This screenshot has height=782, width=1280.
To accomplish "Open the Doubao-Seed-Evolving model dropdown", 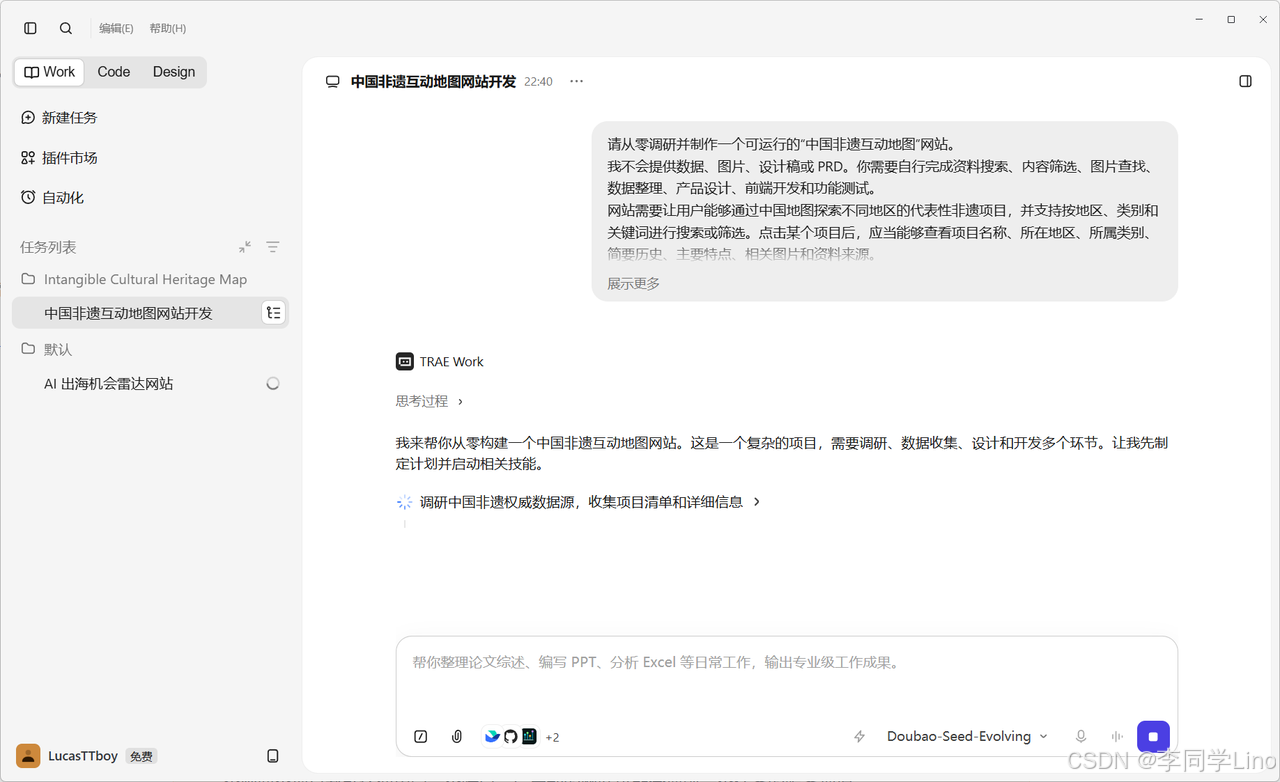I will pyautogui.click(x=967, y=737).
